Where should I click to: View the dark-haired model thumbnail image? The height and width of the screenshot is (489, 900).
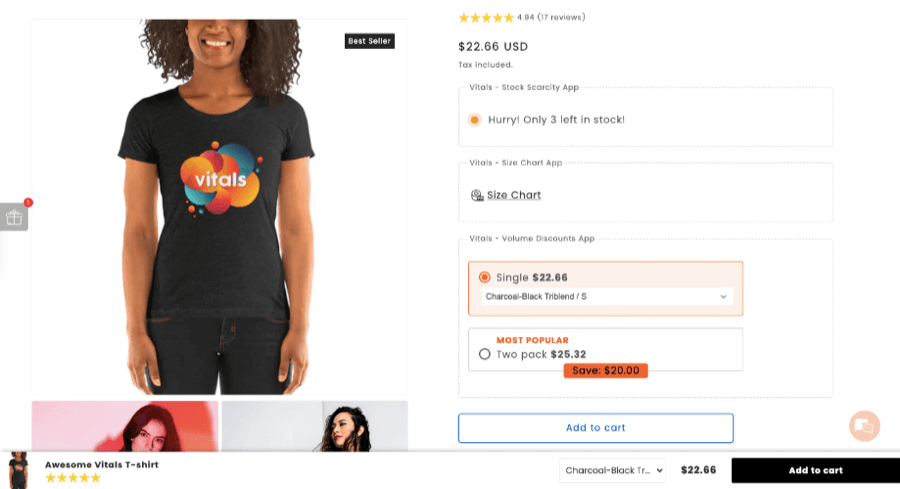point(314,426)
